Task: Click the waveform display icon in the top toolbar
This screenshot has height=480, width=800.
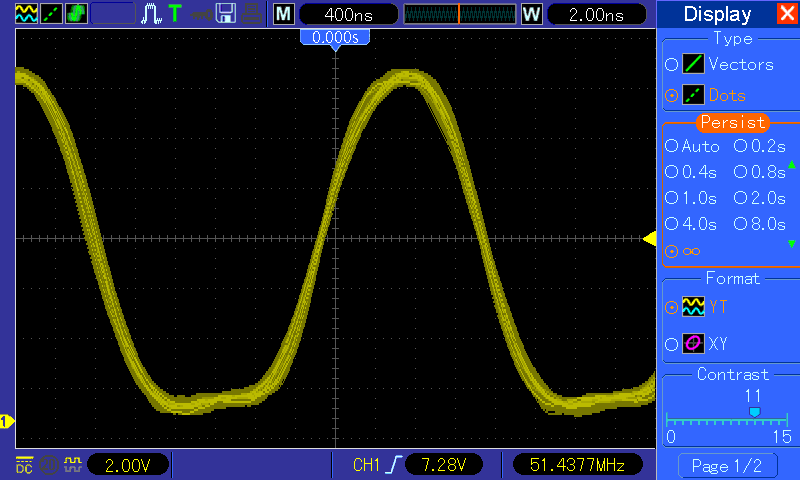Action: pyautogui.click(x=27, y=13)
